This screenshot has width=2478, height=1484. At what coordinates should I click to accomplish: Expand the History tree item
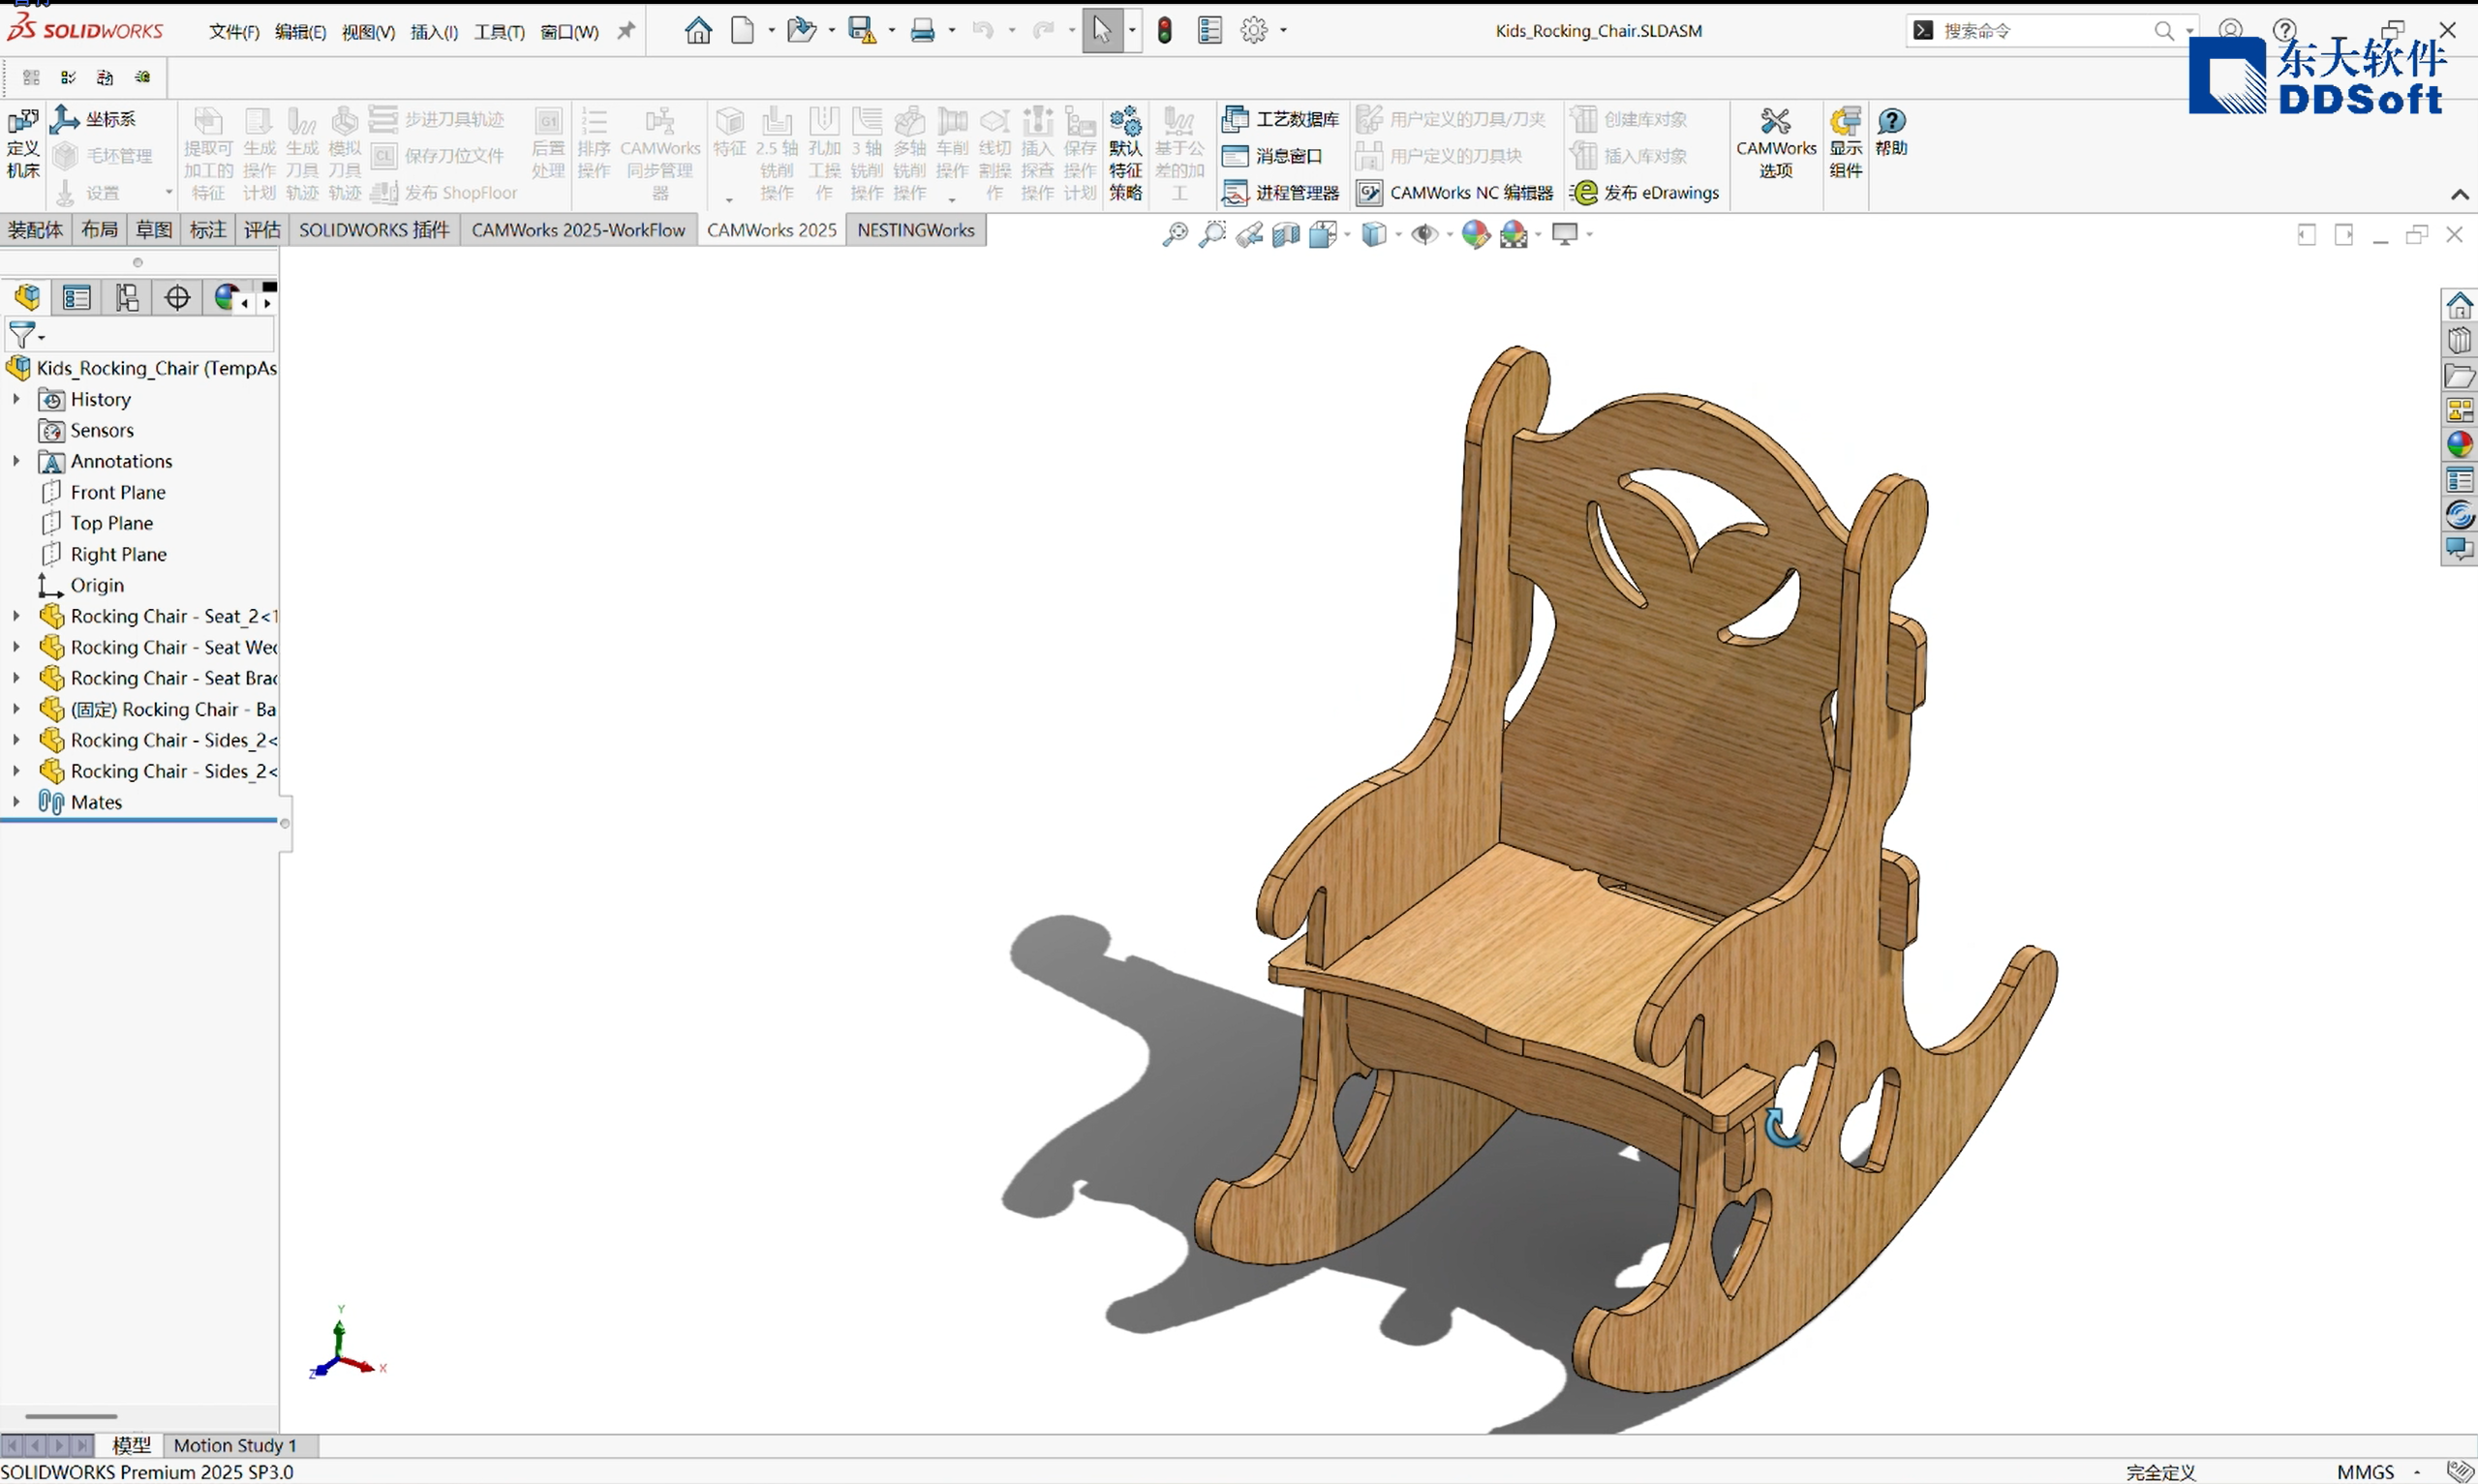pyautogui.click(x=16, y=399)
